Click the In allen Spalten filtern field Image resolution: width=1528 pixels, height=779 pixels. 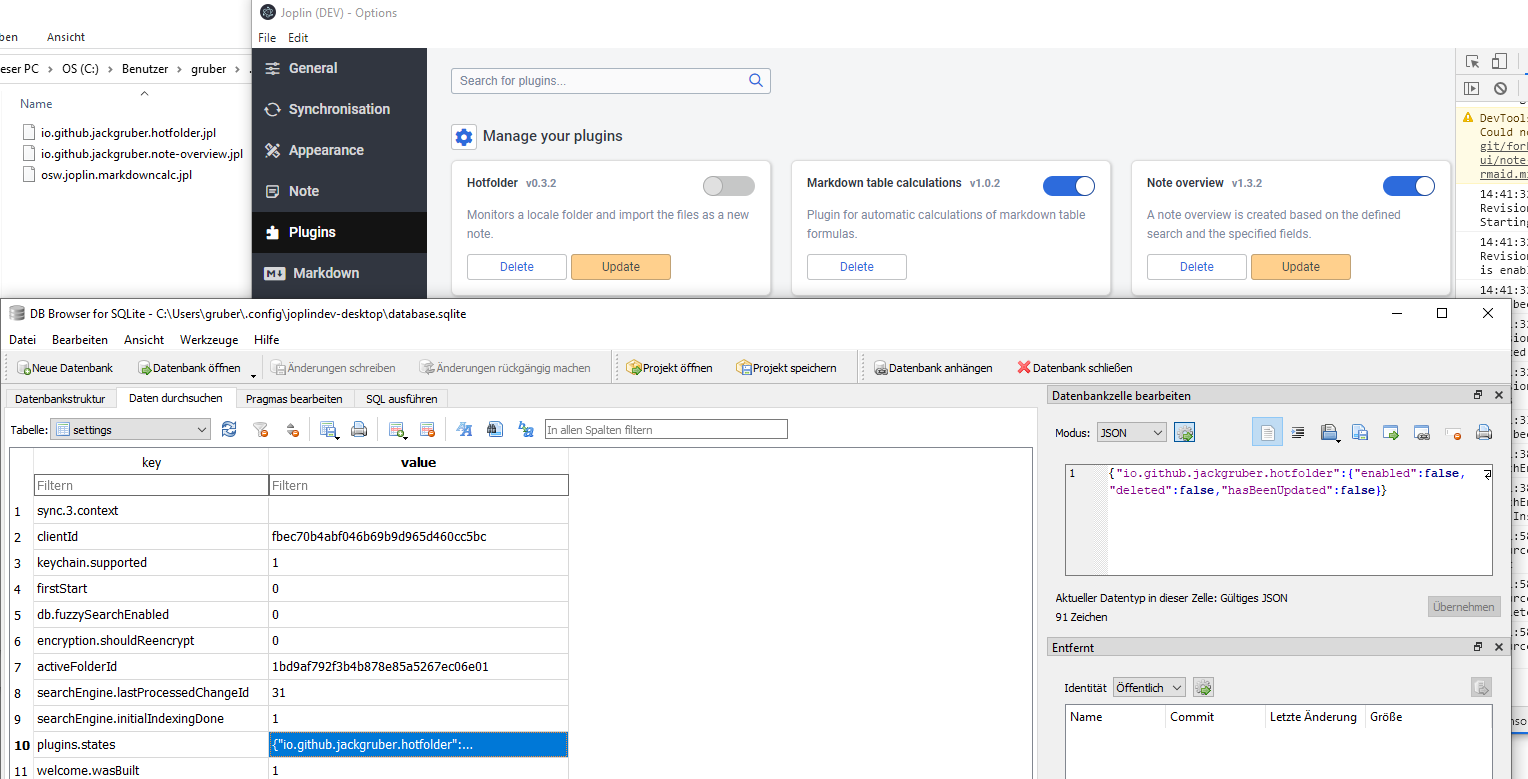(665, 429)
